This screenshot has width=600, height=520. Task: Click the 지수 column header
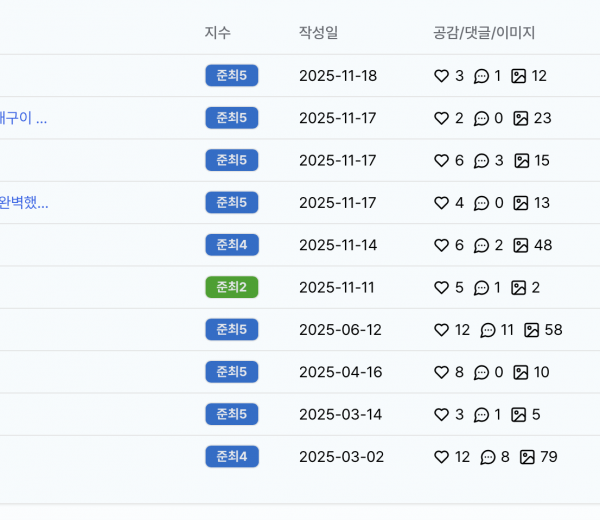point(217,32)
